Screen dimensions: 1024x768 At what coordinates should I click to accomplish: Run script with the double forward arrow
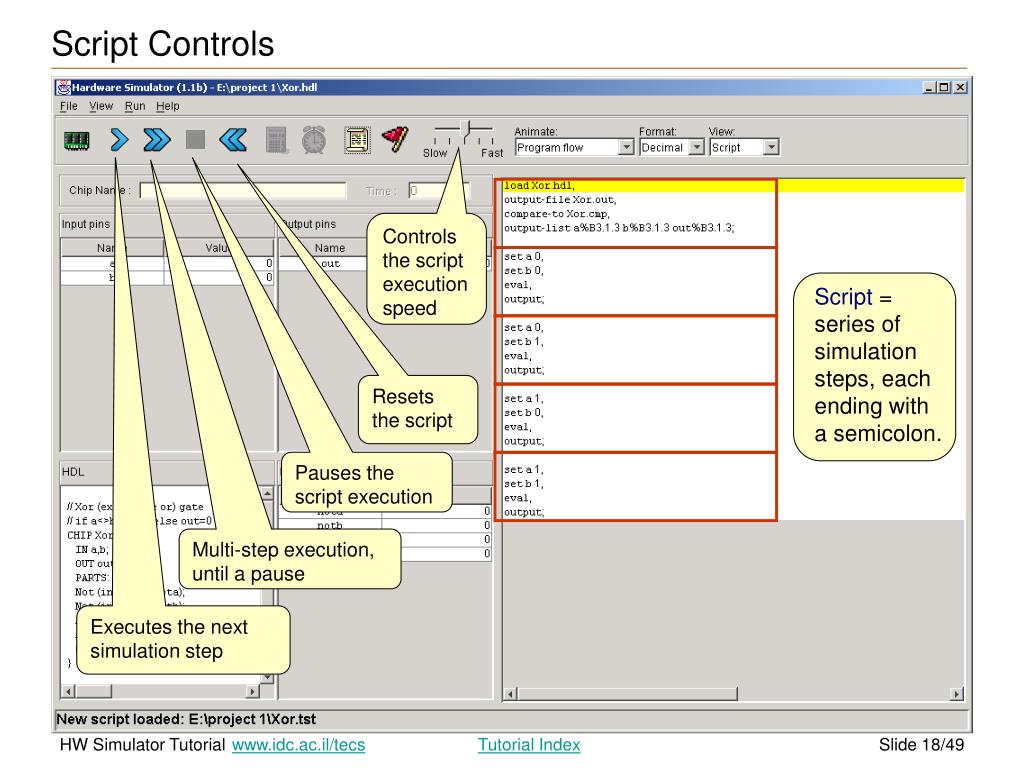point(157,140)
